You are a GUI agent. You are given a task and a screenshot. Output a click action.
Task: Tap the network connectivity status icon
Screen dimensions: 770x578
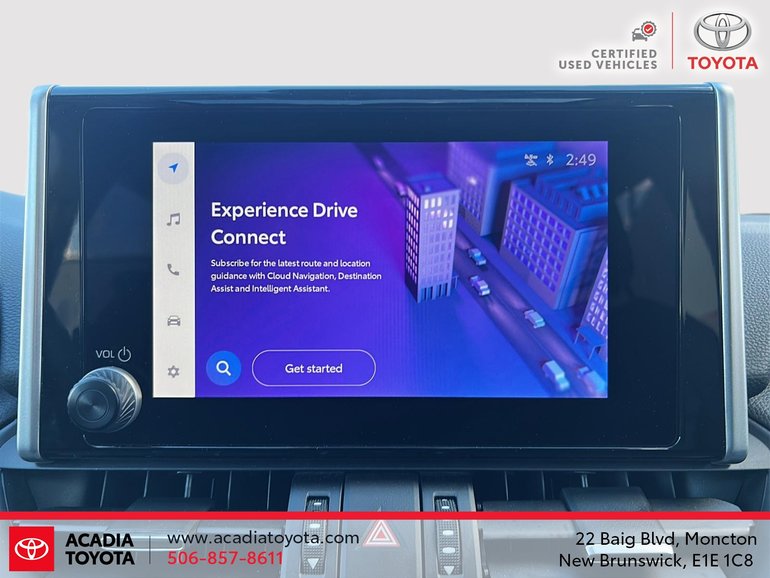tap(531, 159)
